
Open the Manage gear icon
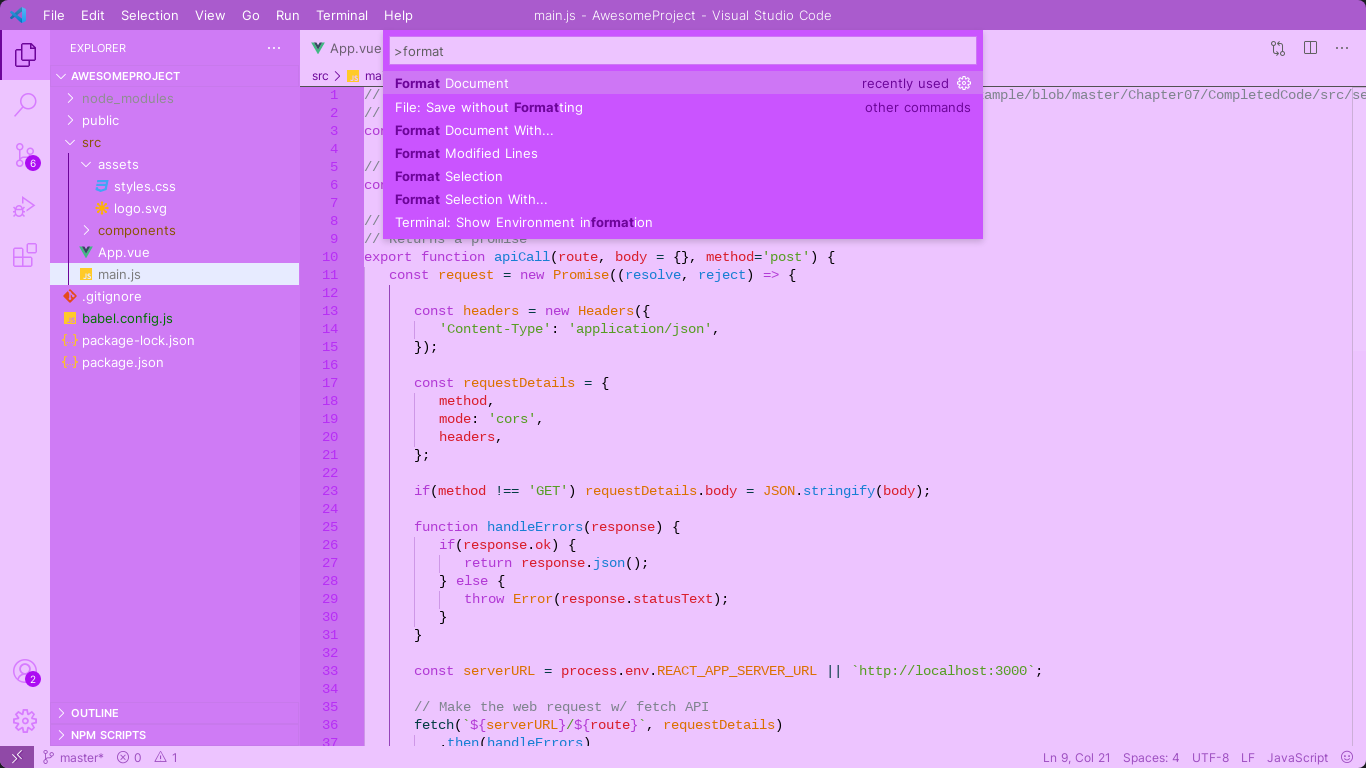click(25, 720)
